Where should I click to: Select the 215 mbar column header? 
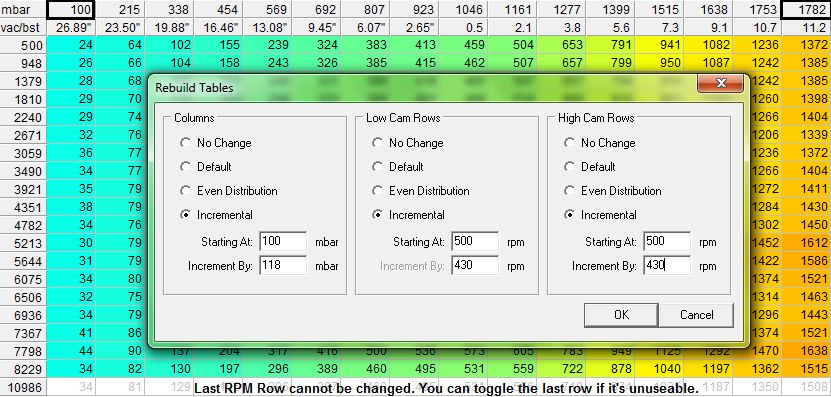coord(120,9)
